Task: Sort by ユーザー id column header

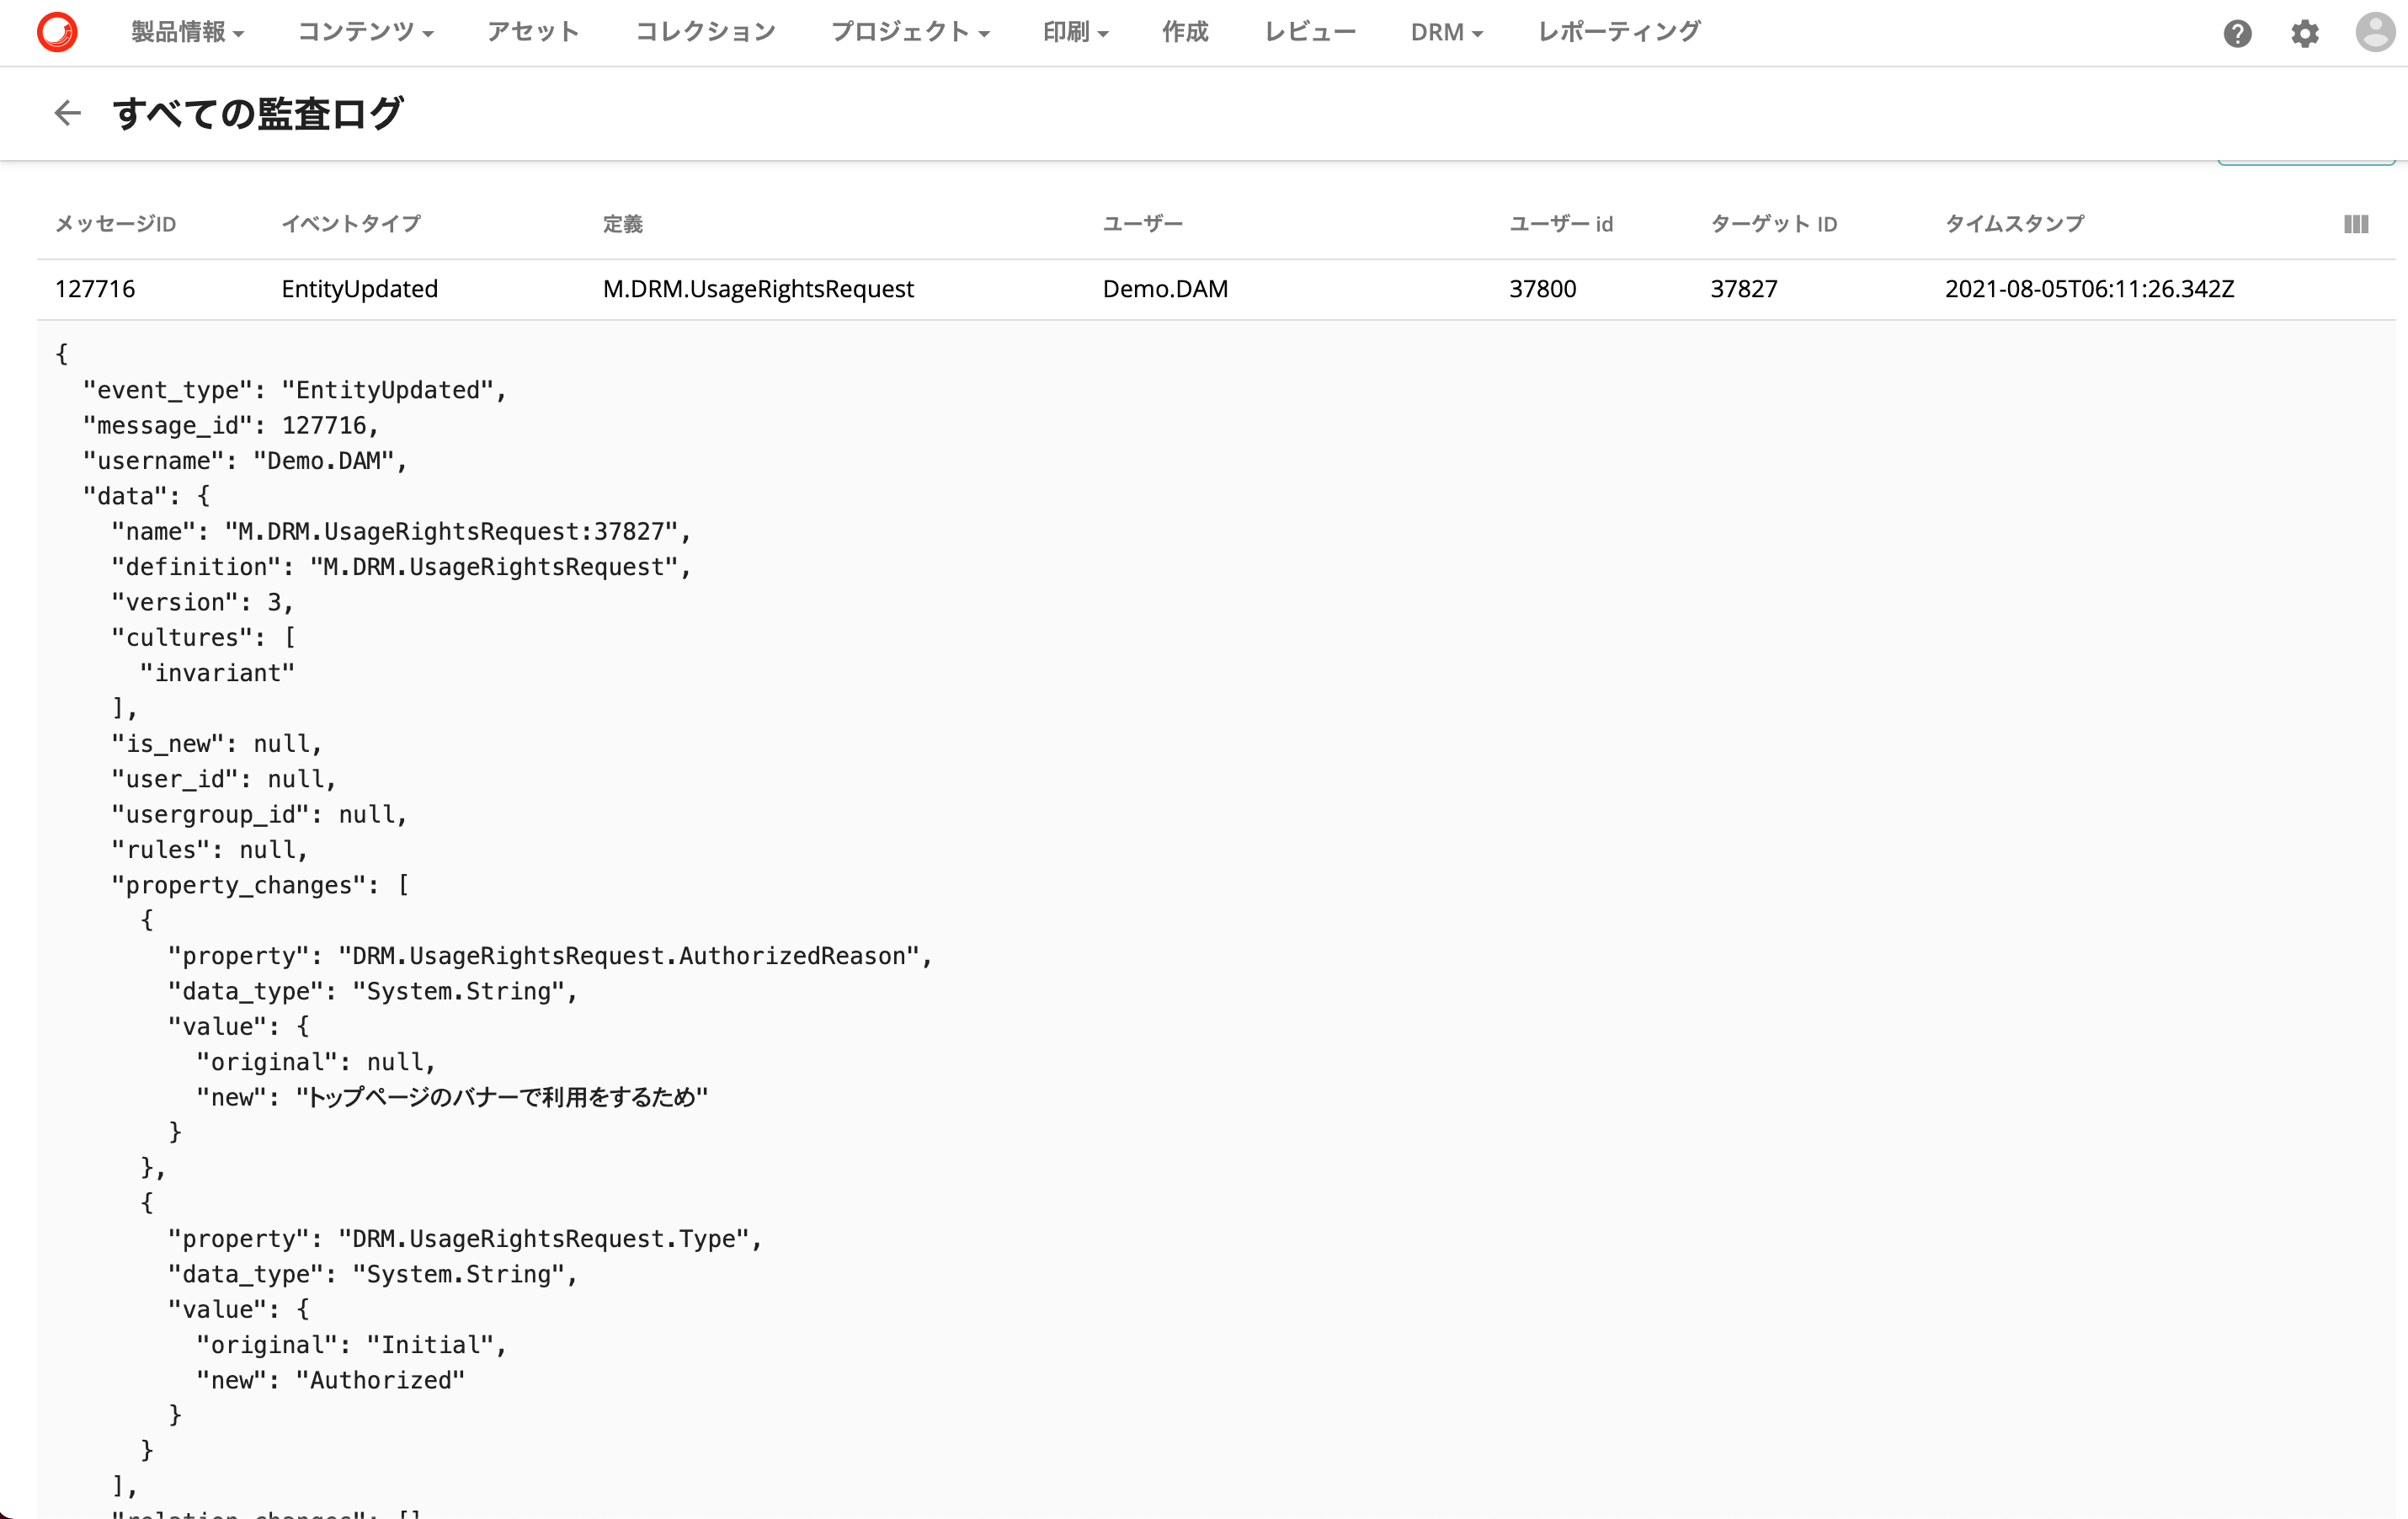Action: 1560,224
